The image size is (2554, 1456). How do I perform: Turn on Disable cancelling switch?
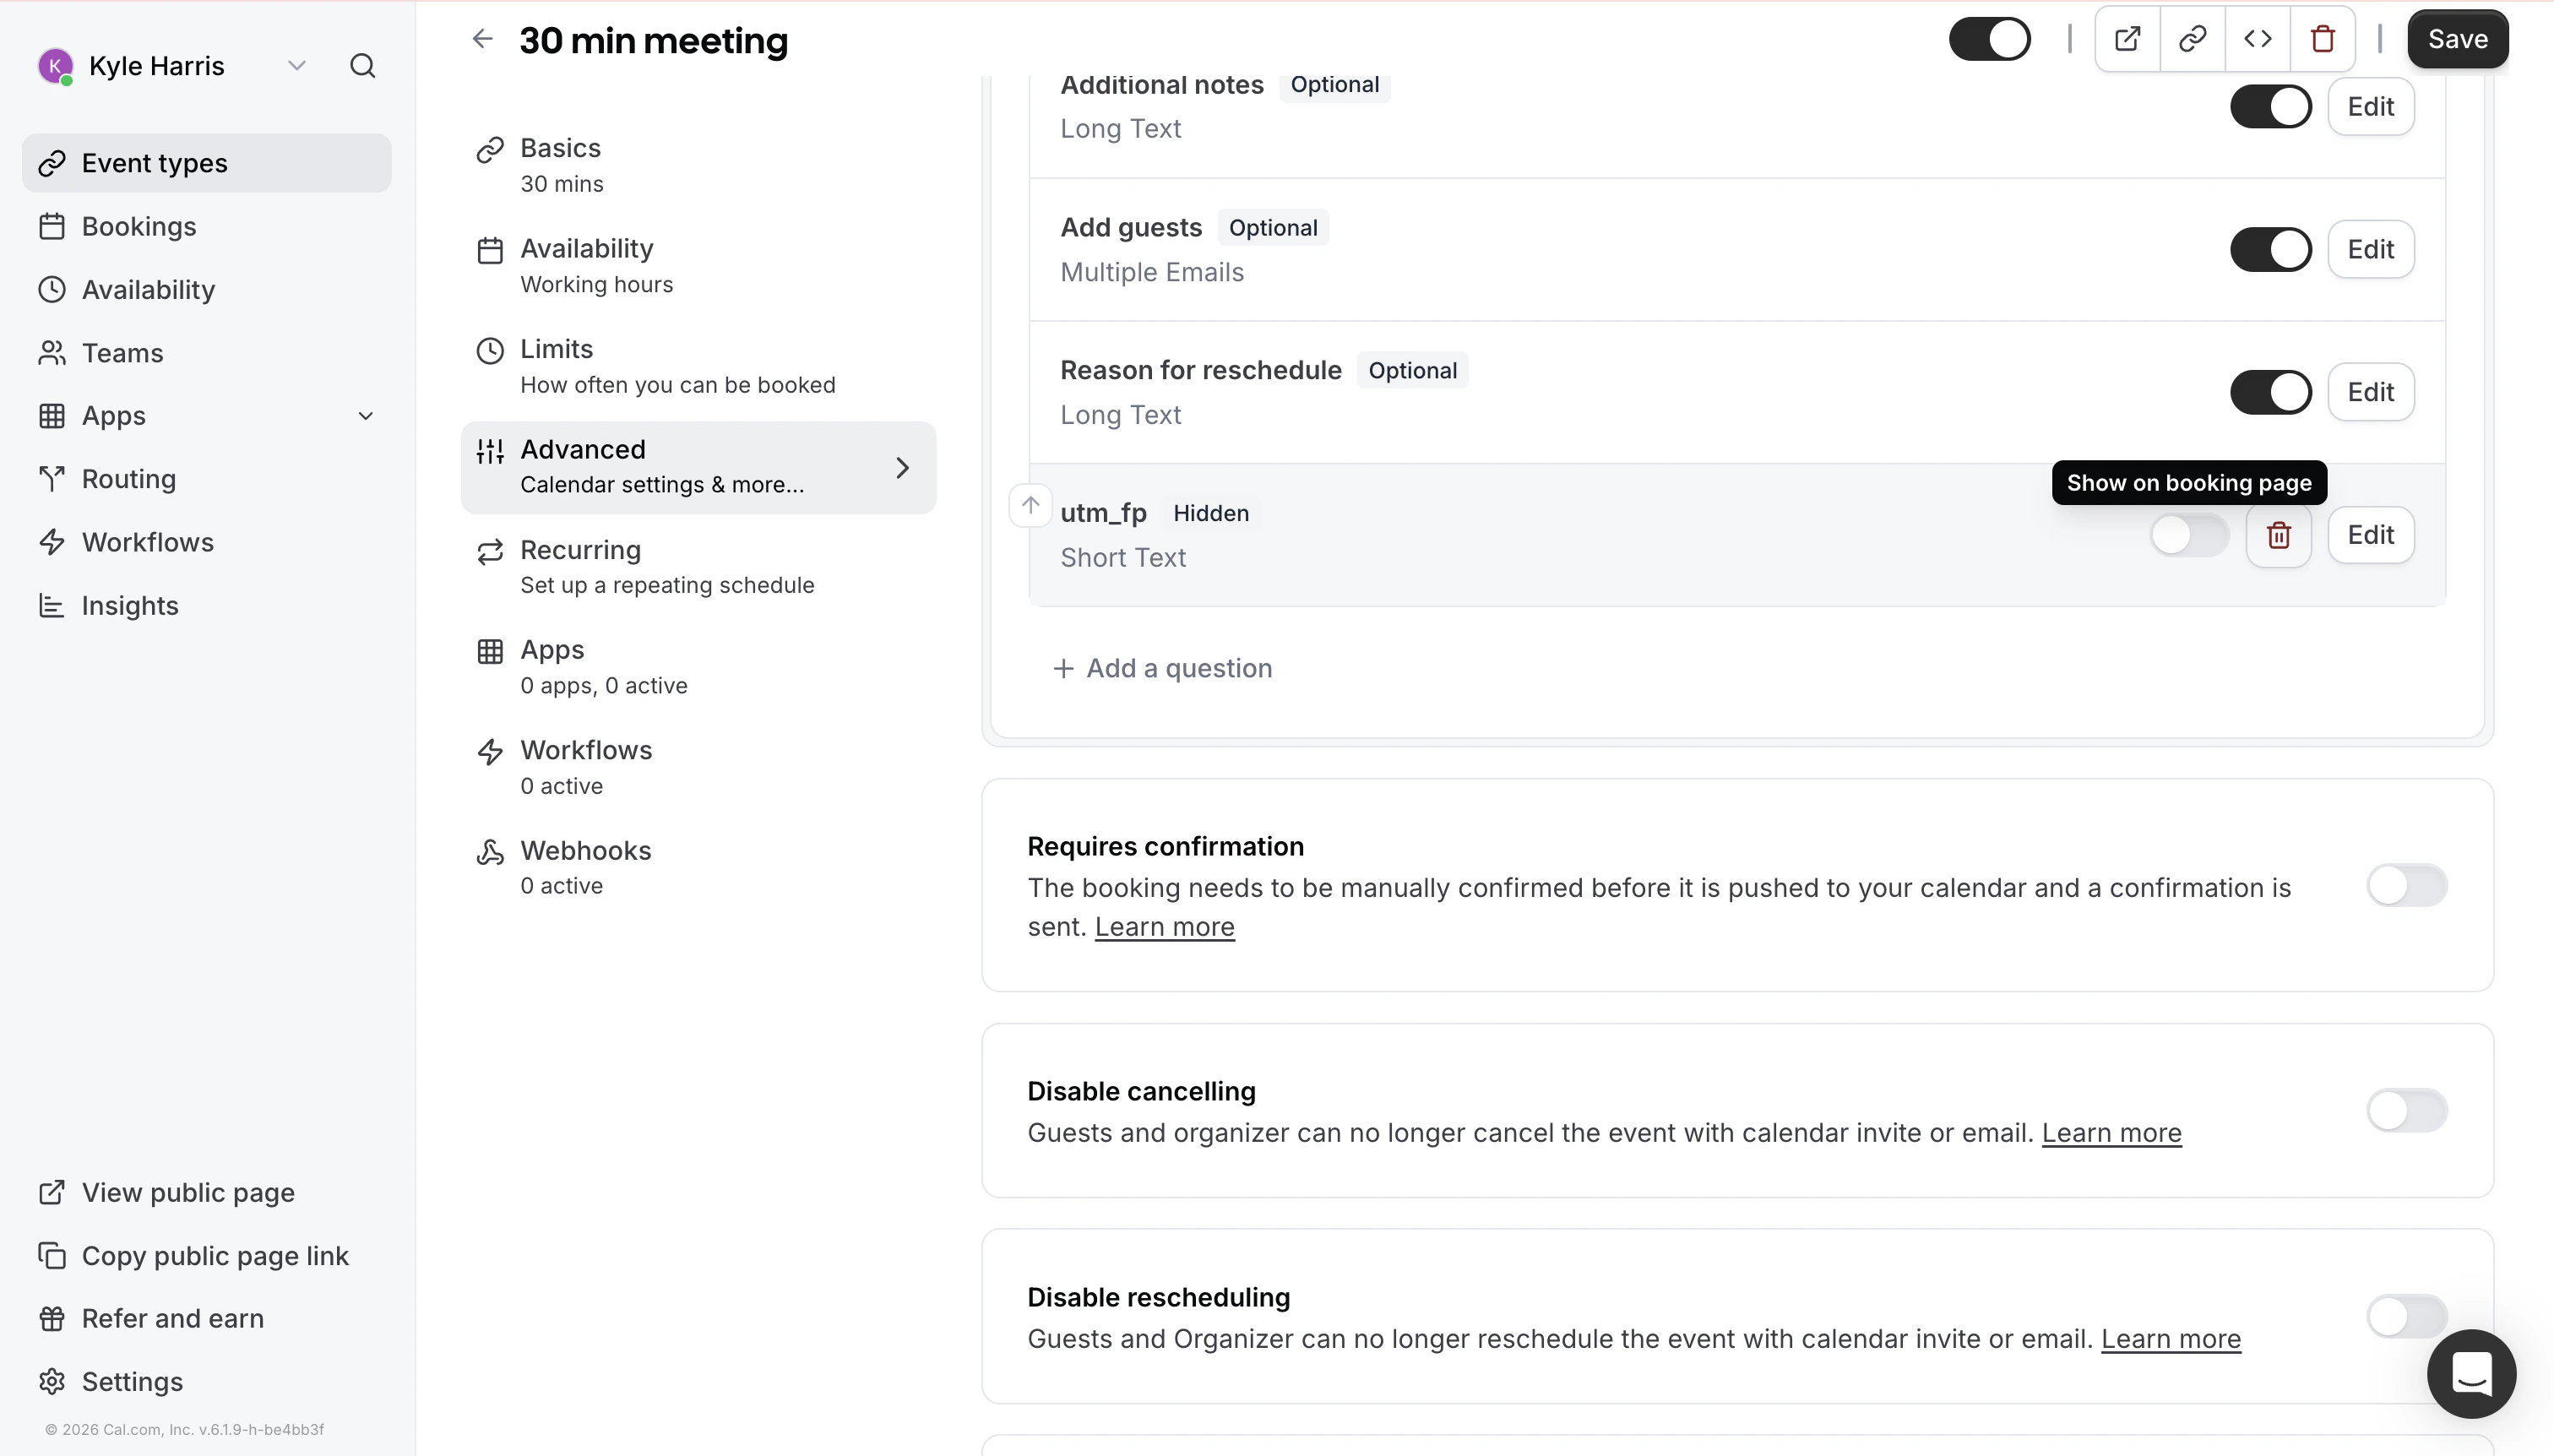click(x=2406, y=1110)
